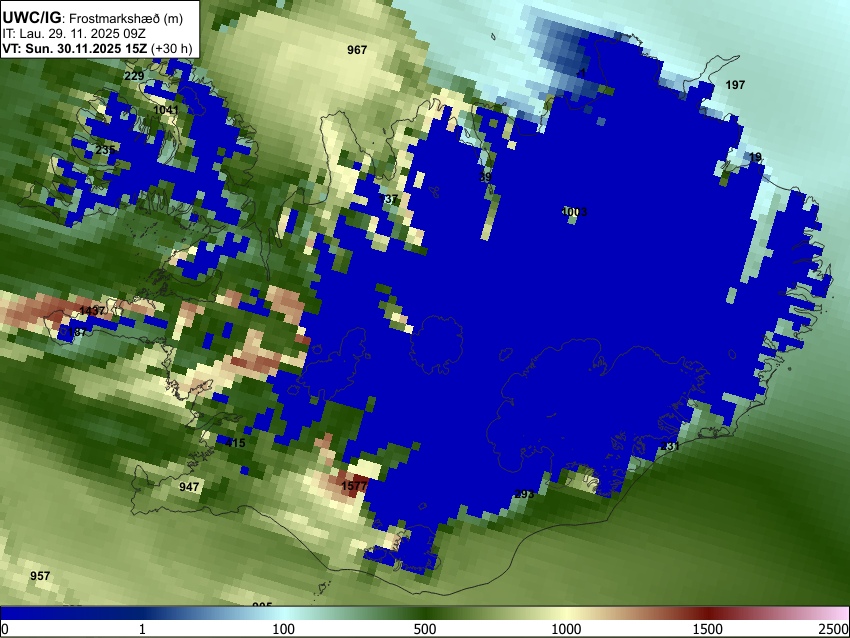850x638 pixels.
Task: Select the 1500 colour scale tick label
Action: pyautogui.click(x=708, y=629)
